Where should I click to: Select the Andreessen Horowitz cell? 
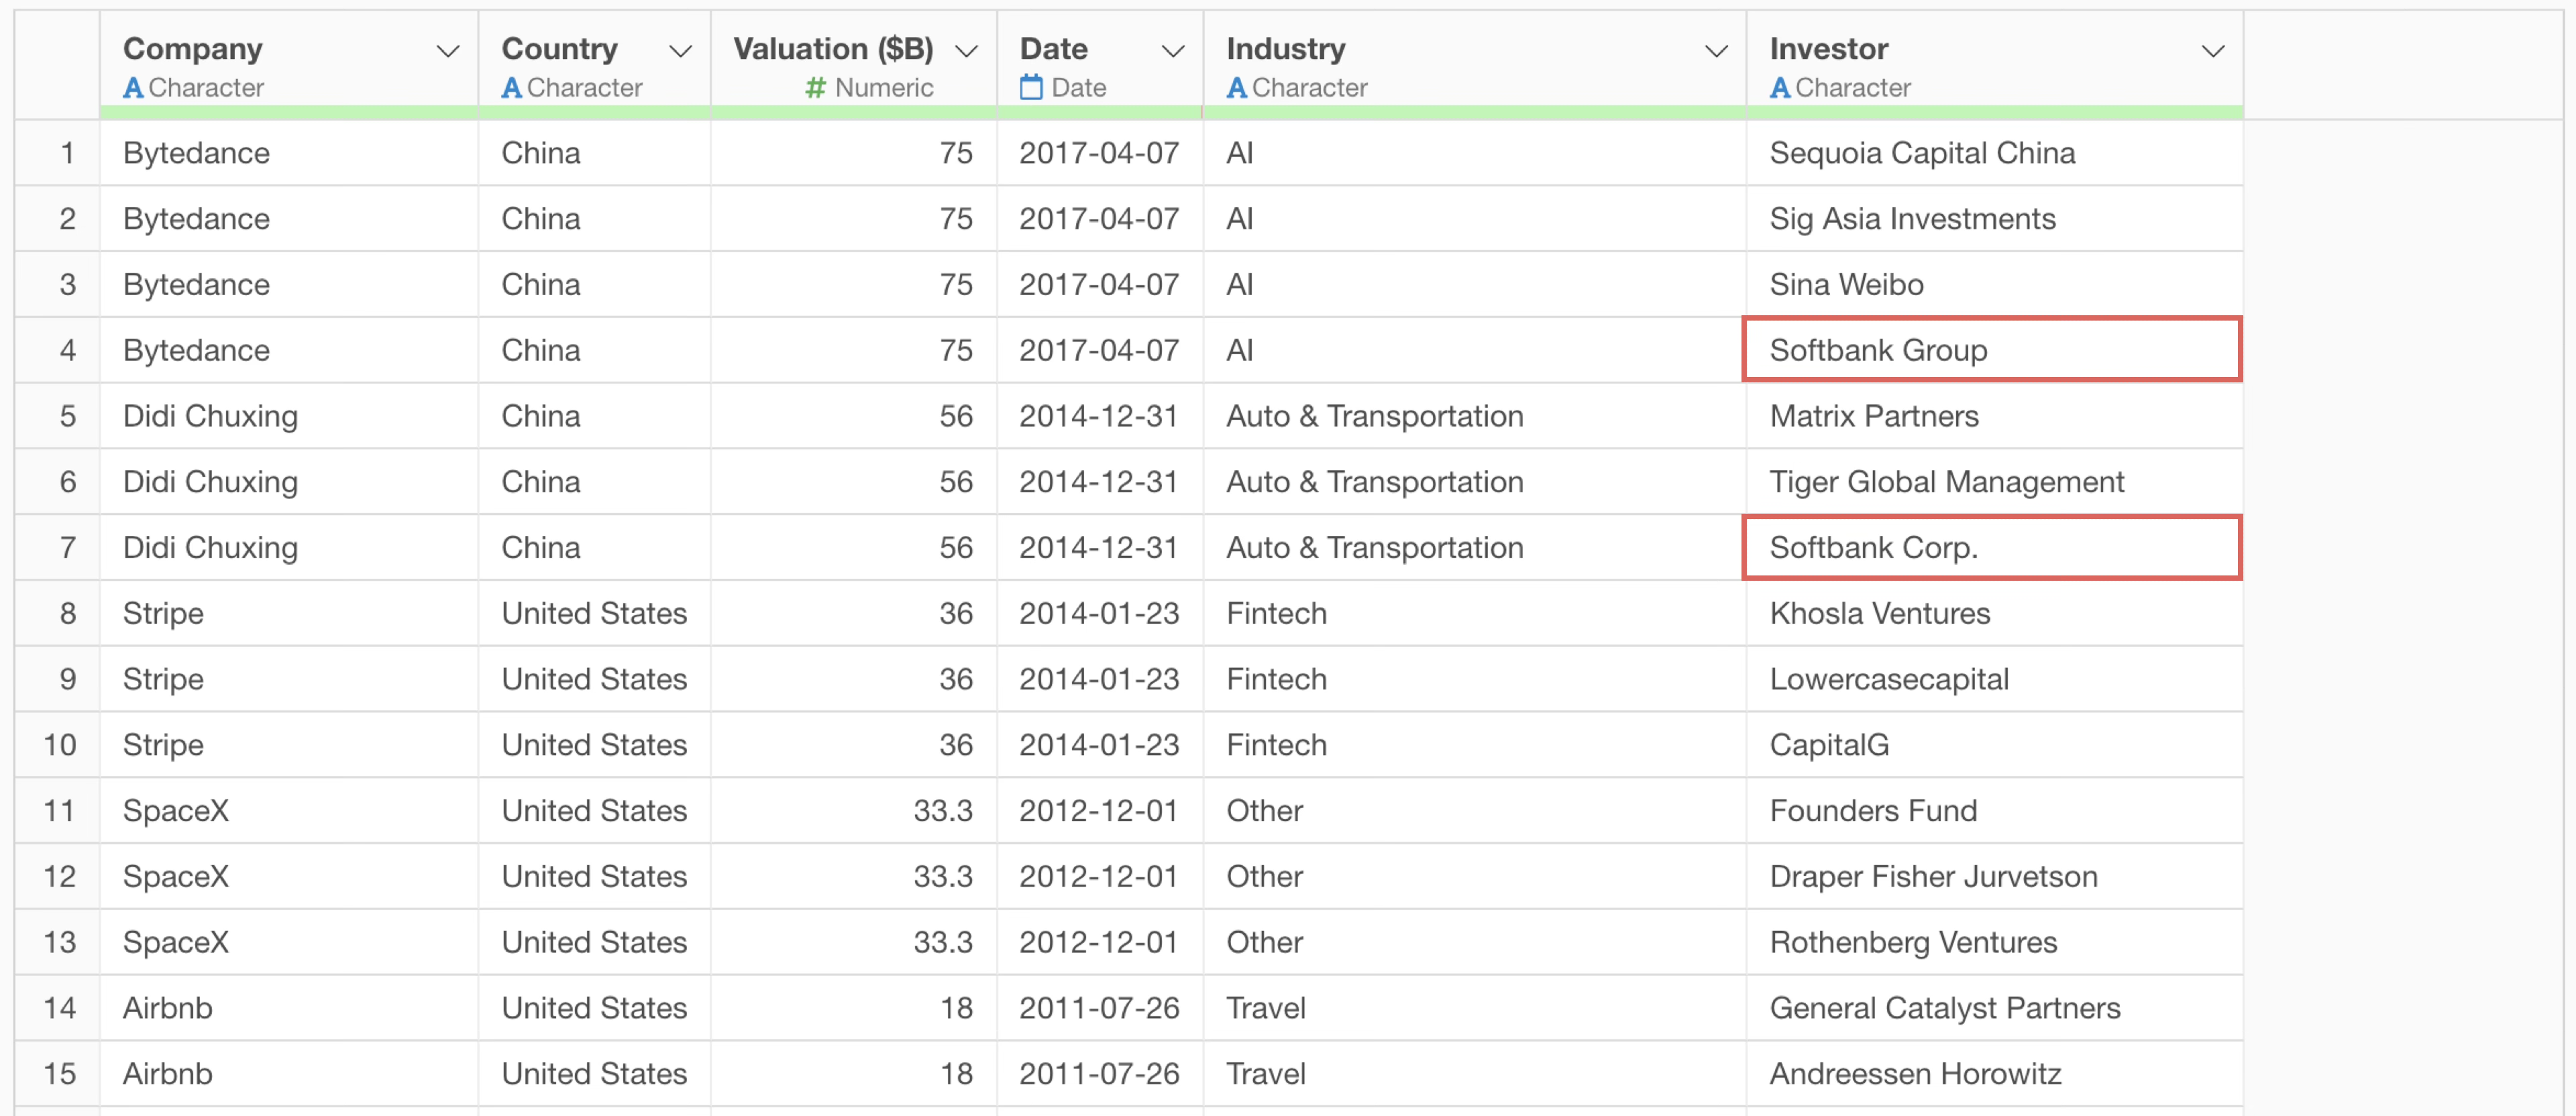pos(1994,1073)
